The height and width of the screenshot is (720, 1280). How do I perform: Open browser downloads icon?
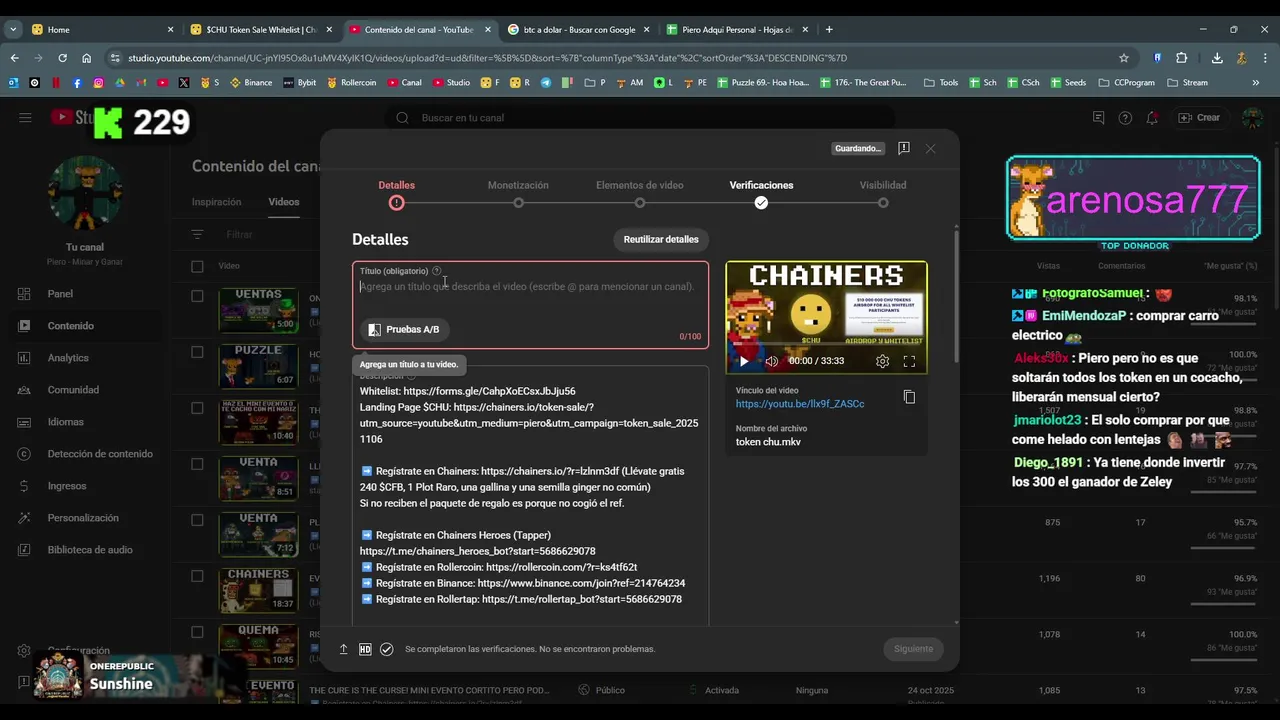[x=1217, y=58]
